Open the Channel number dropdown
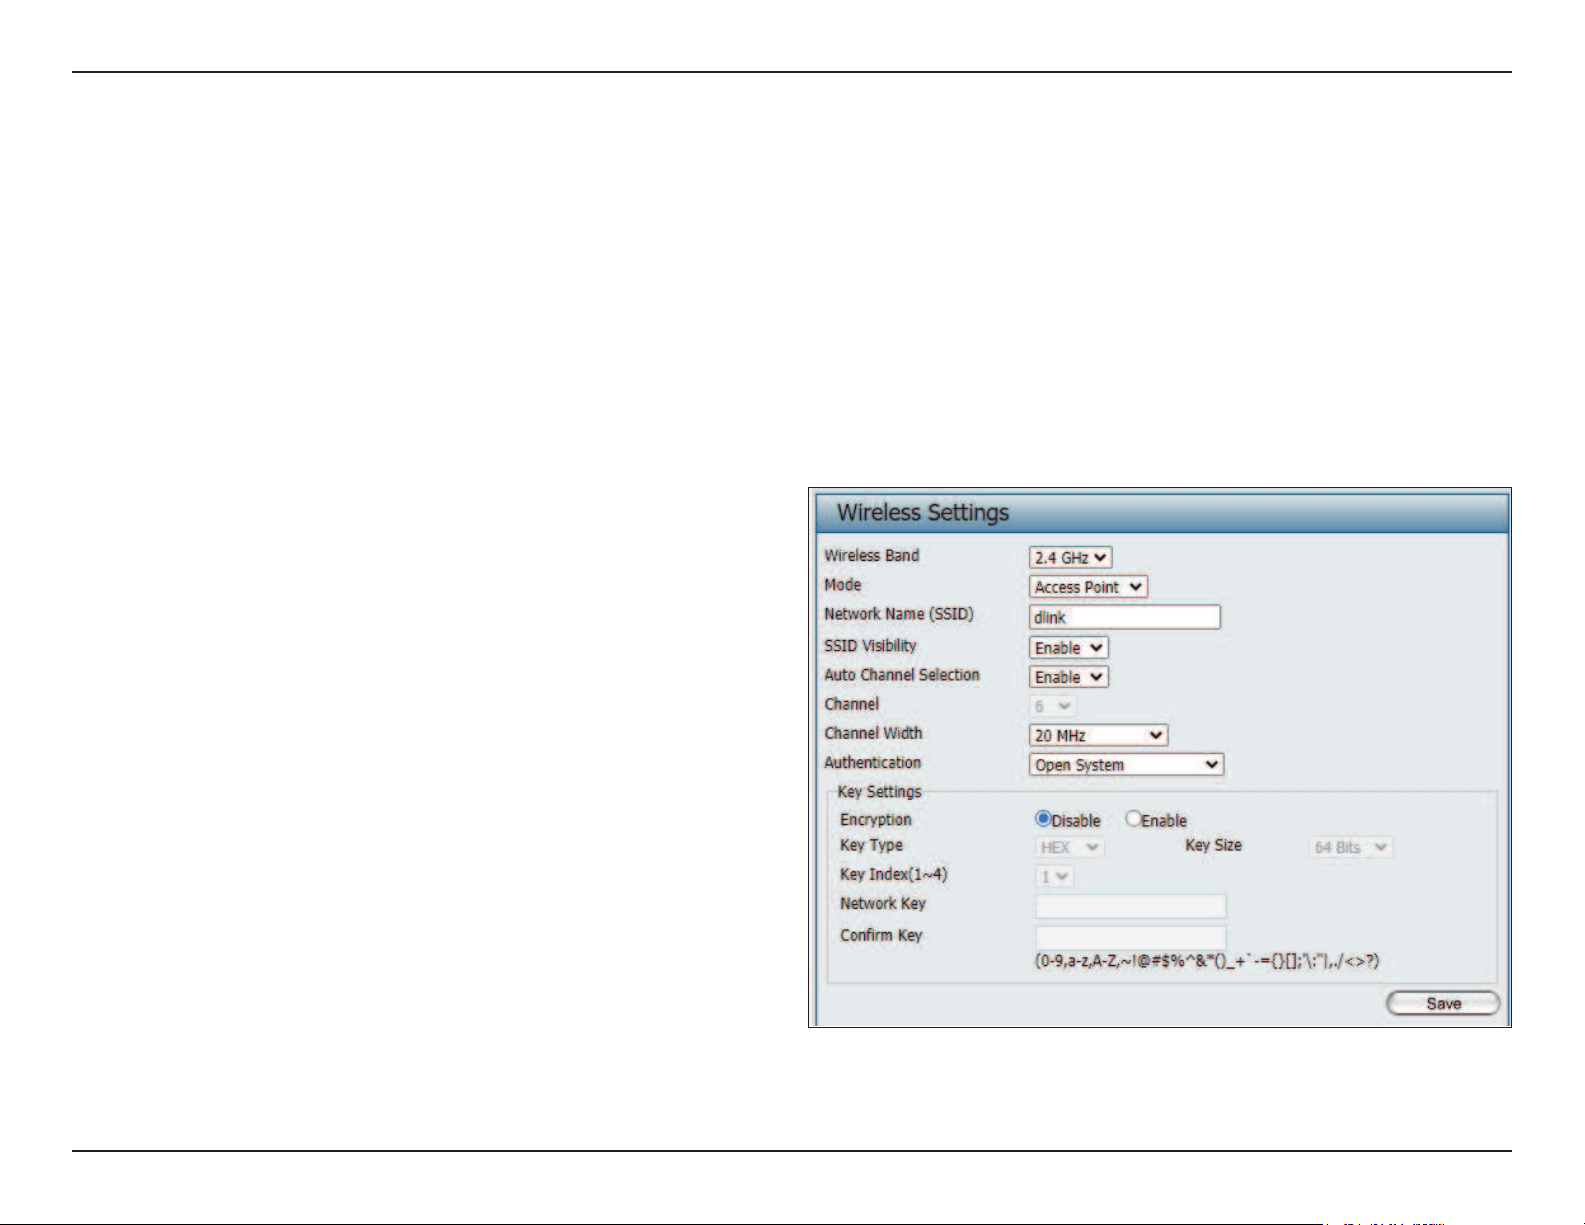The width and height of the screenshot is (1585, 1225). tap(1053, 706)
